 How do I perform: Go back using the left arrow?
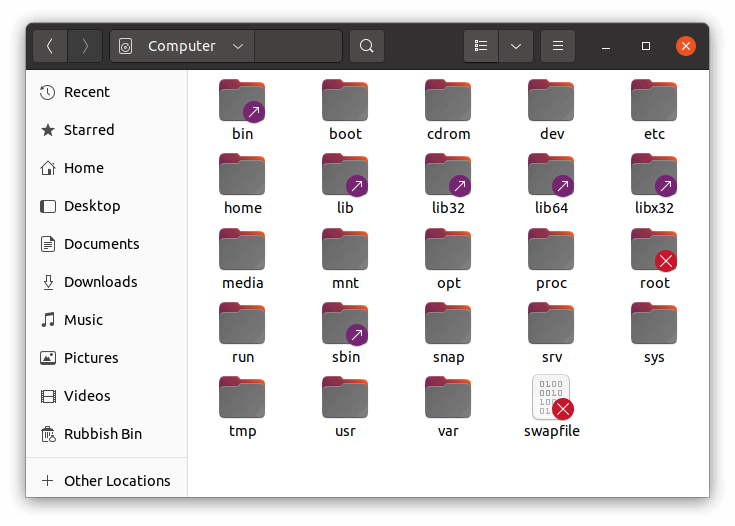point(50,46)
